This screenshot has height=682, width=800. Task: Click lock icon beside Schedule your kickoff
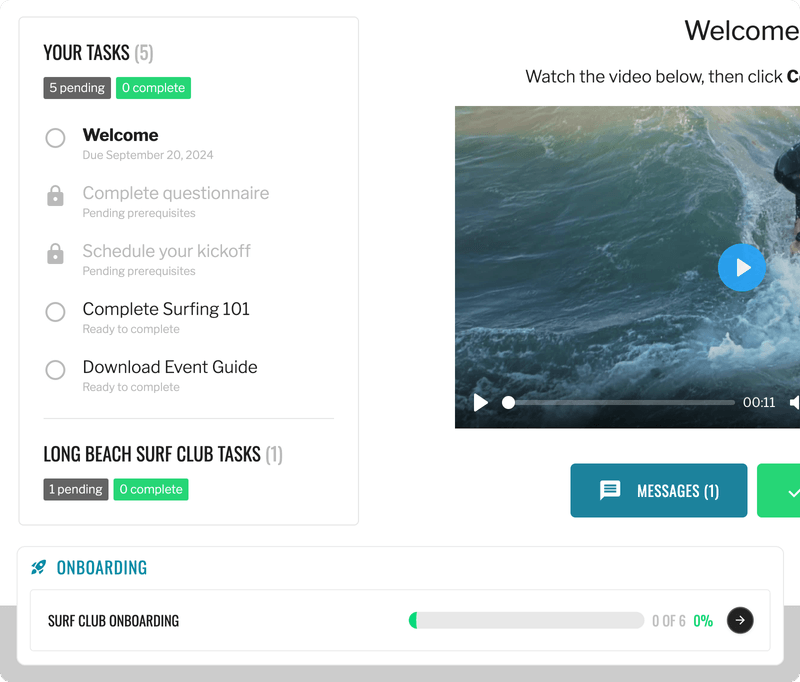(55, 254)
